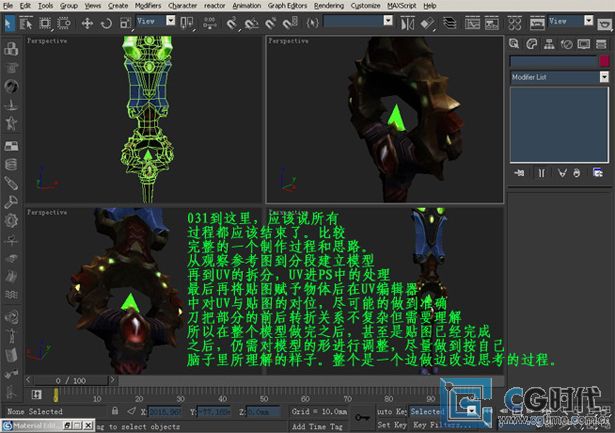Toggle the Selection Lock padlock

point(115,411)
